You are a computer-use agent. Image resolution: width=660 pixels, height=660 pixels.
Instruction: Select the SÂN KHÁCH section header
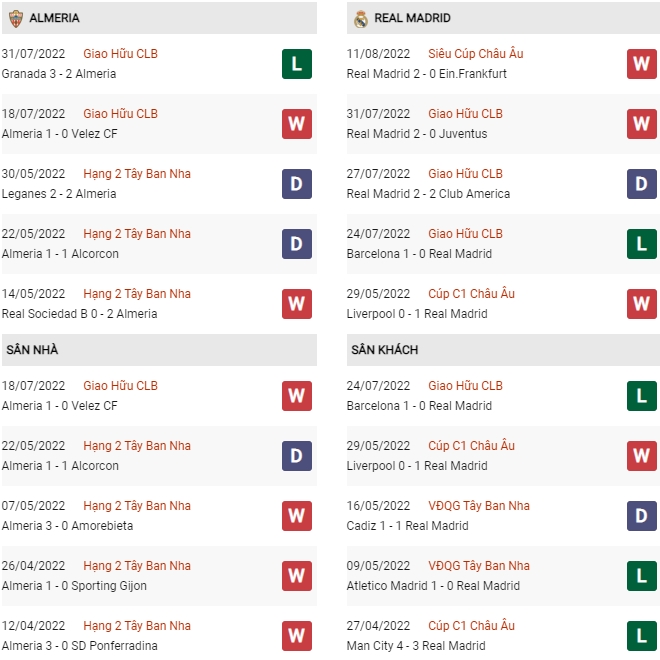point(503,350)
